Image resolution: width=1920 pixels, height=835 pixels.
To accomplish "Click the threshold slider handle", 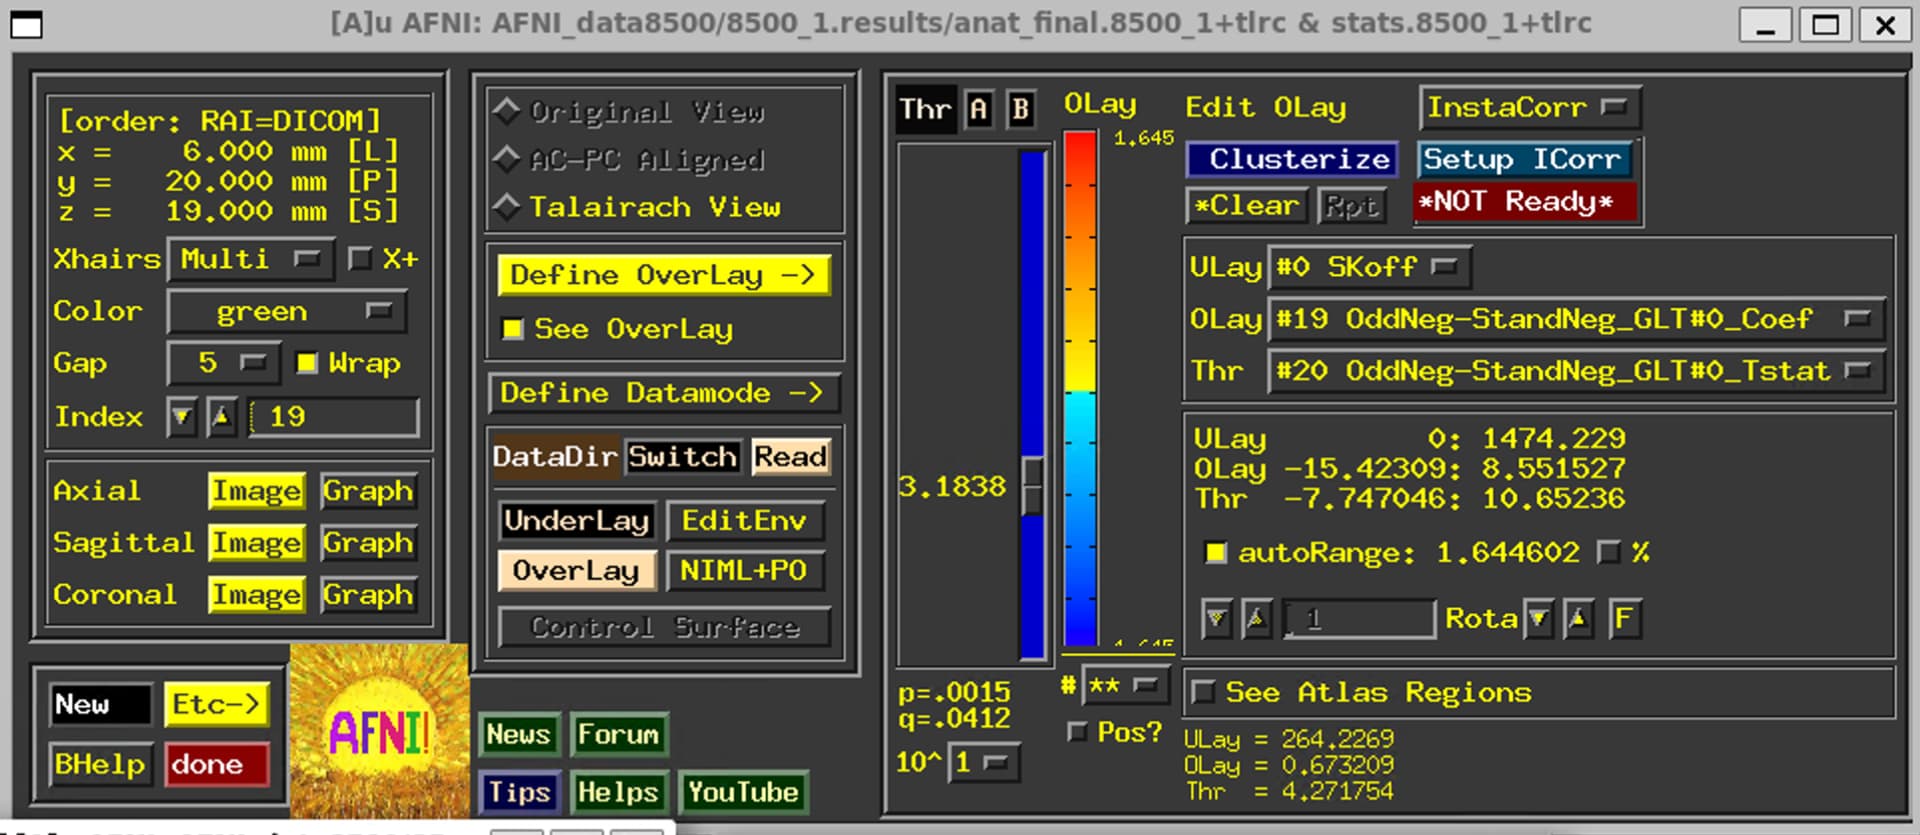I will [x=1031, y=486].
